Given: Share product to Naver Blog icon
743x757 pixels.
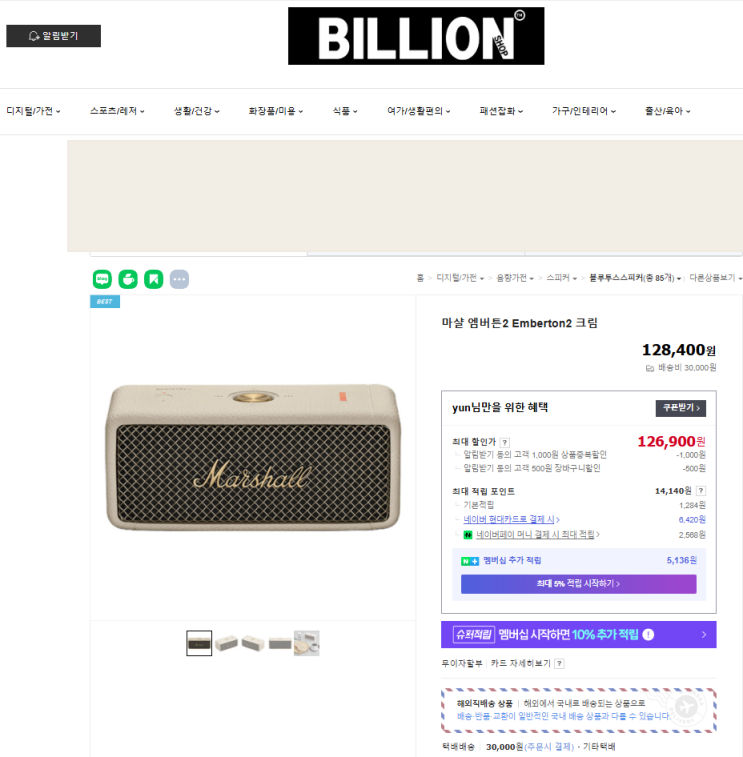Looking at the screenshot, I should pos(102,279).
